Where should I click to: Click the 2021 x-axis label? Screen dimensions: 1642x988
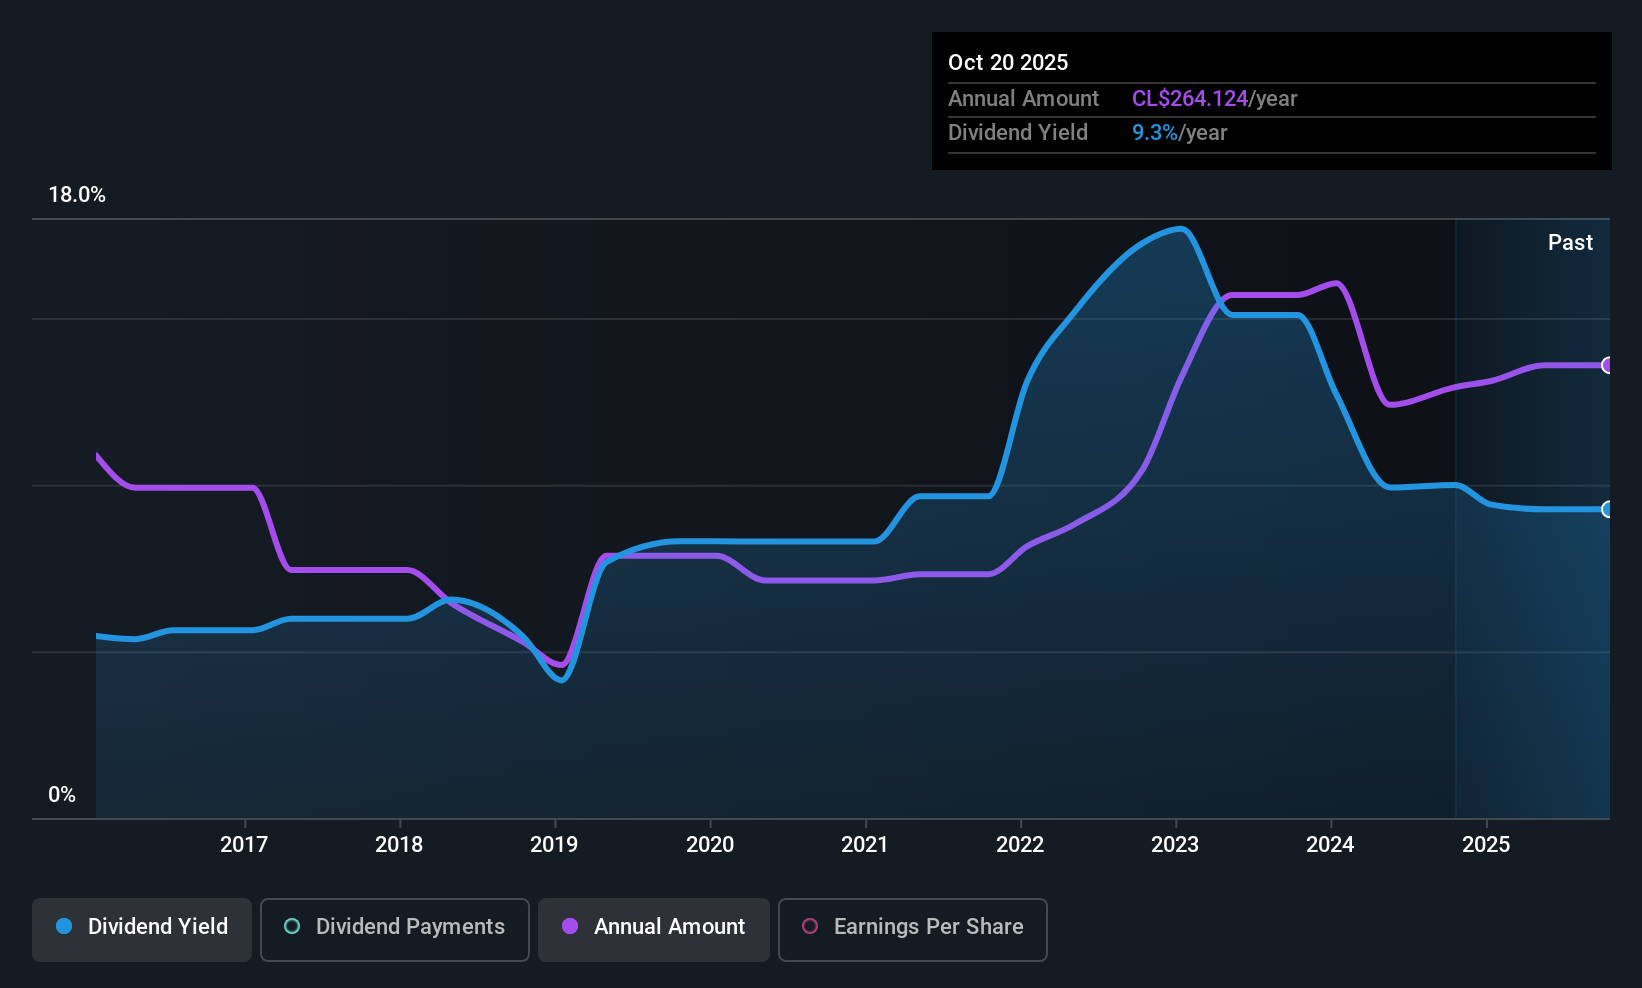865,844
